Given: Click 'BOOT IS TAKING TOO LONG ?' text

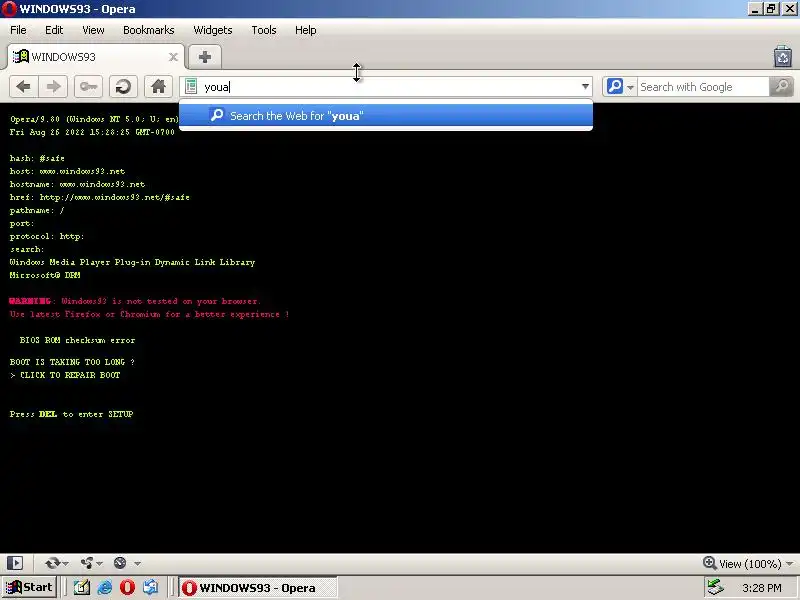Looking at the screenshot, I should coord(72,362).
